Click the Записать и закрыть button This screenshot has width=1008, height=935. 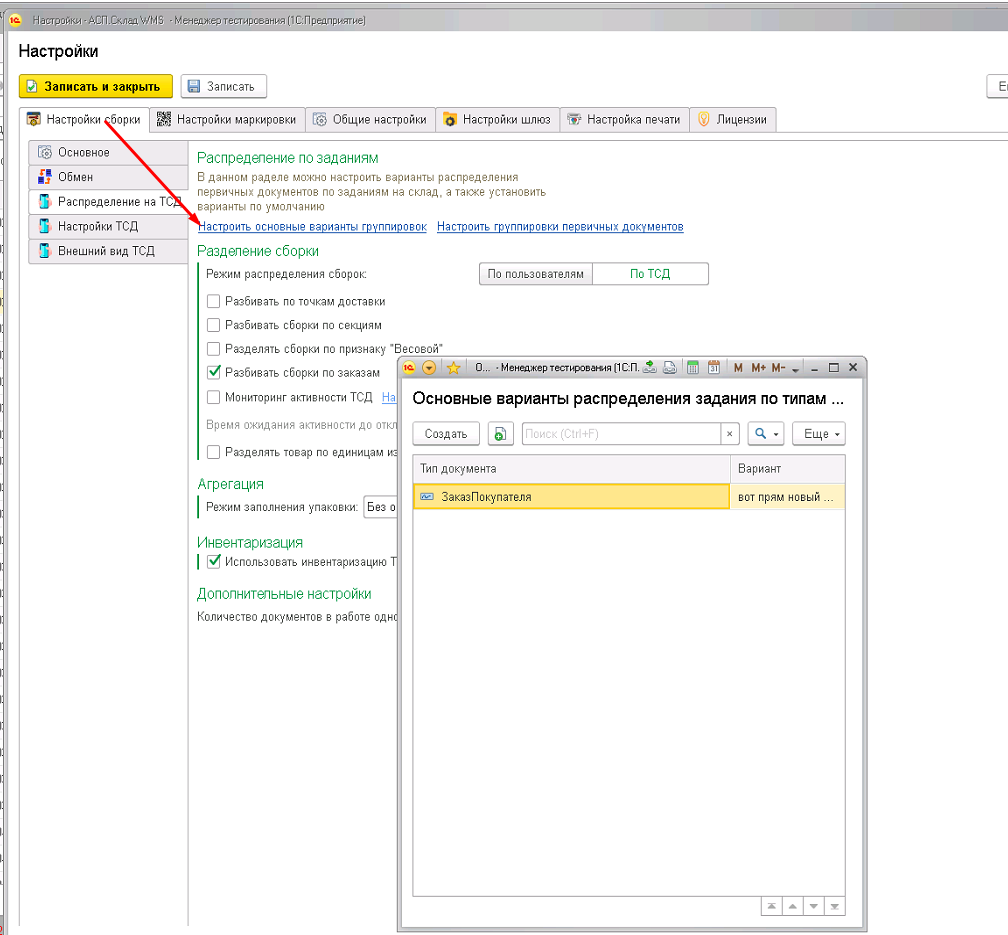[96, 86]
